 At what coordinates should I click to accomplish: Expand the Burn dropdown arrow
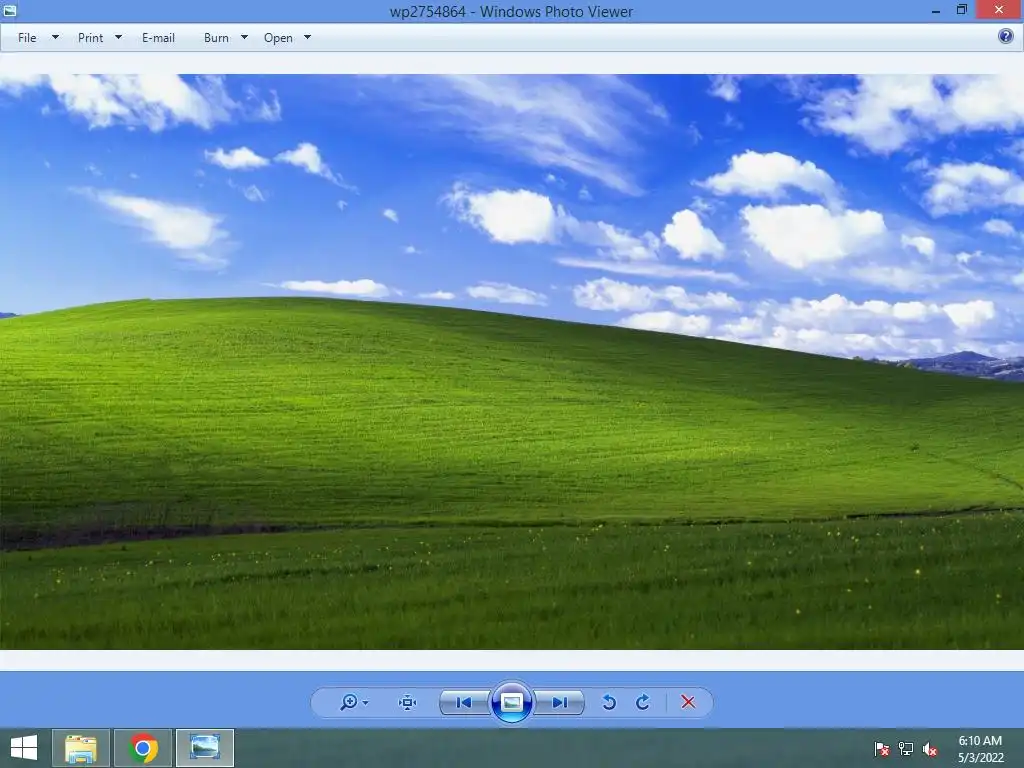click(244, 37)
